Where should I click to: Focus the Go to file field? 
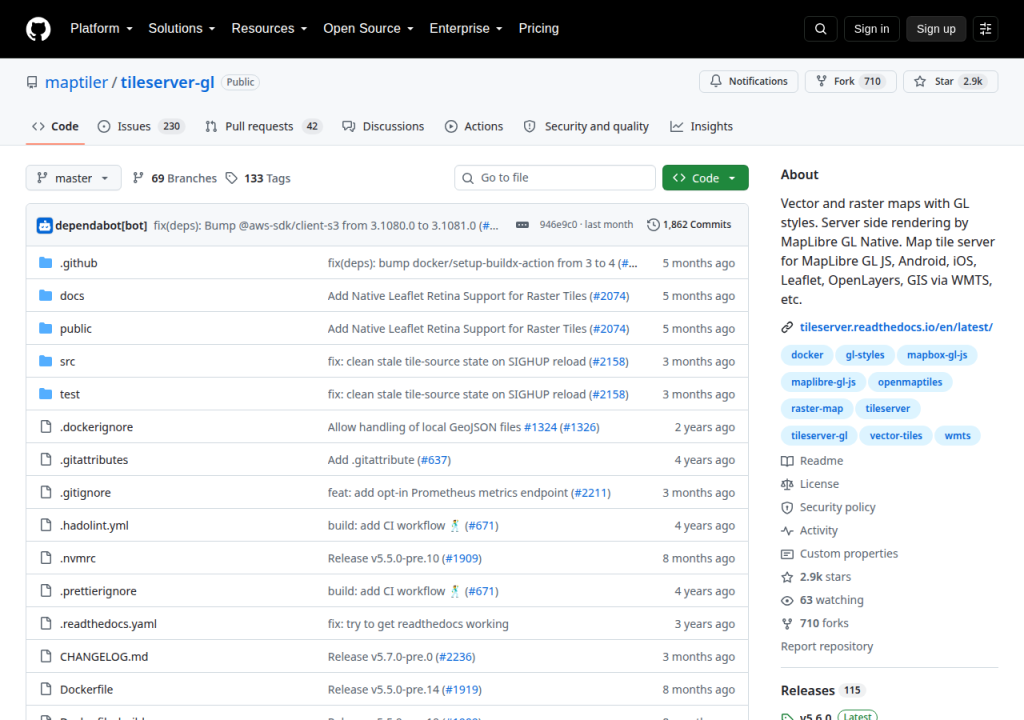555,178
